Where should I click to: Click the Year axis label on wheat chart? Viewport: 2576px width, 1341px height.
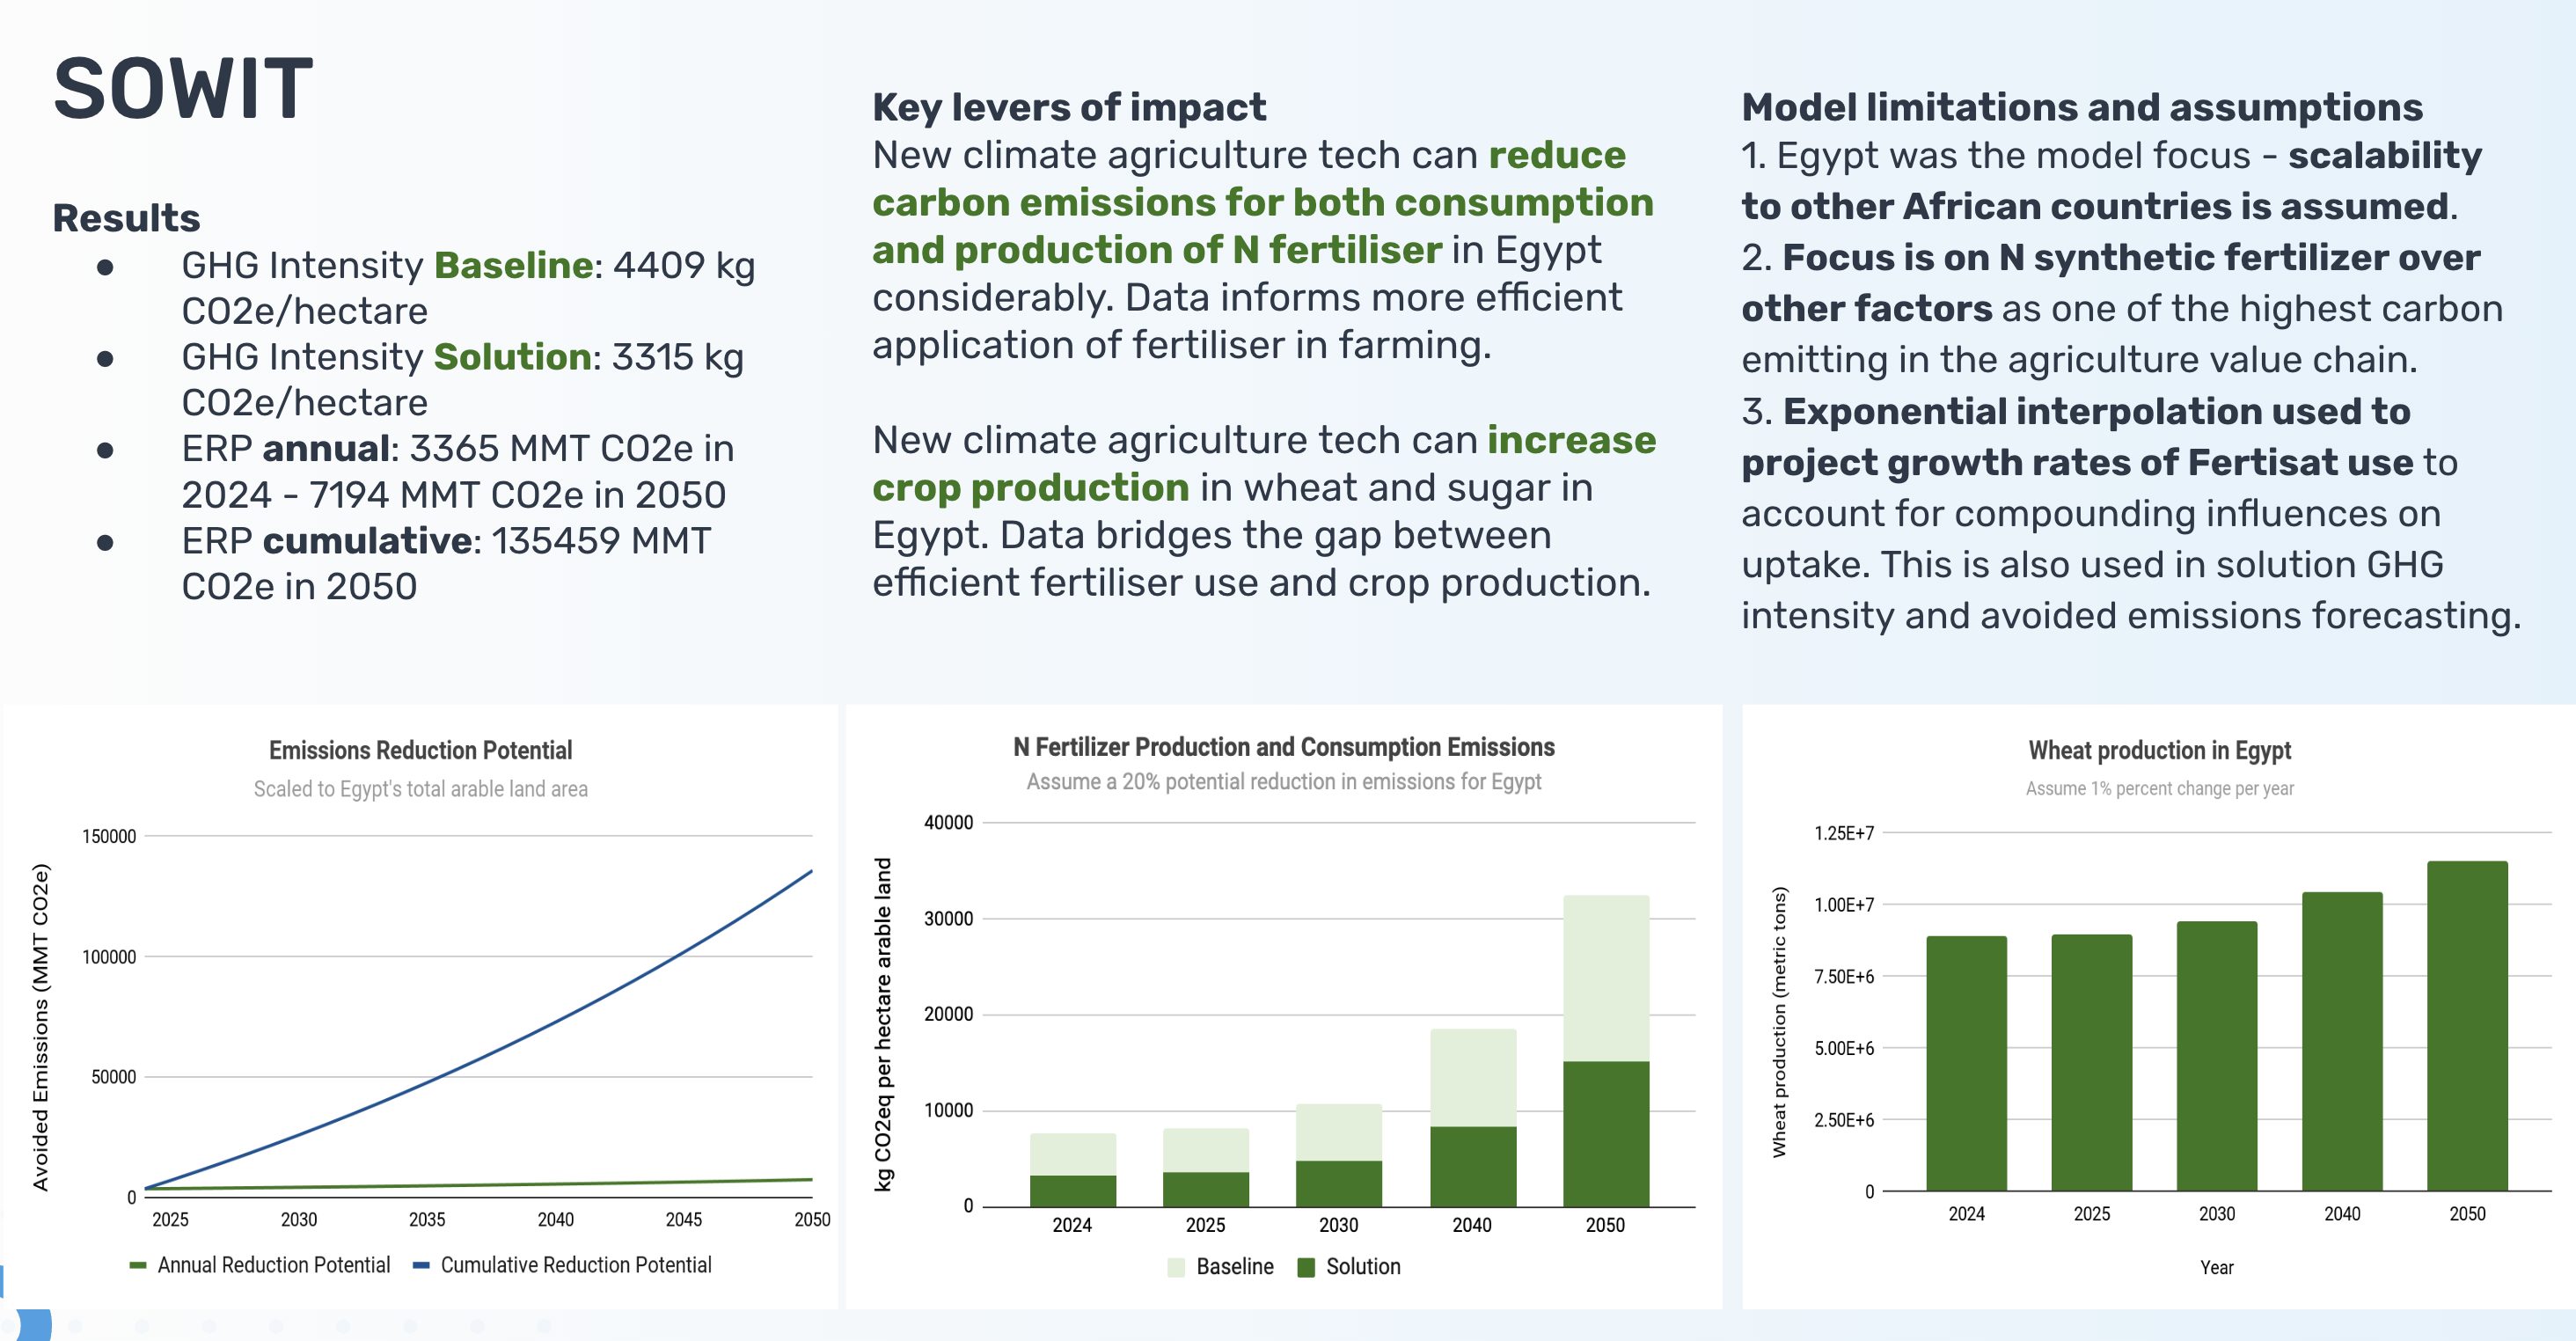coord(2217,1268)
